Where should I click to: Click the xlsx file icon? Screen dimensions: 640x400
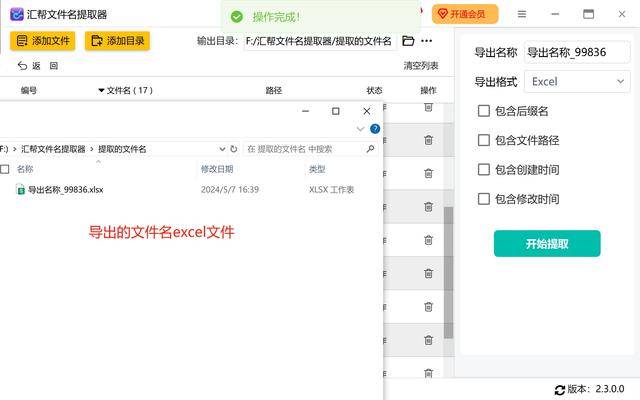(20, 190)
